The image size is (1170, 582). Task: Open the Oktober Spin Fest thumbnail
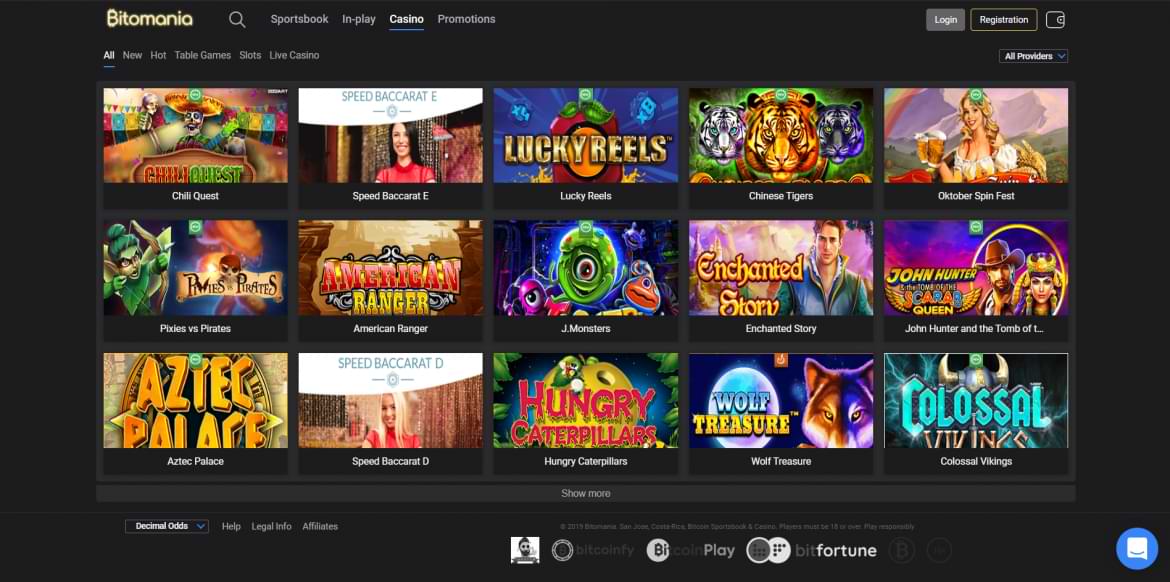click(976, 136)
